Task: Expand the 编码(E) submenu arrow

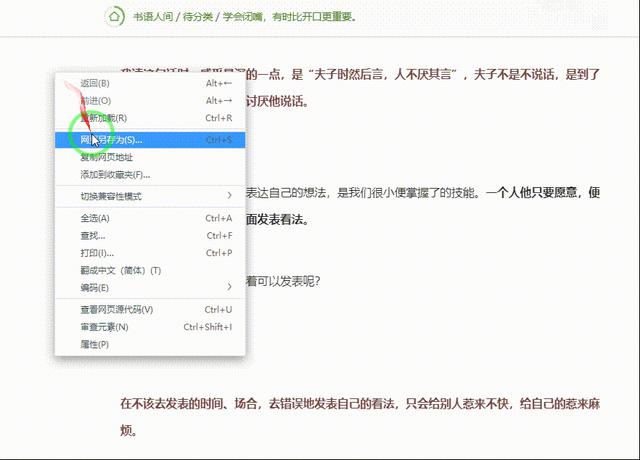Action: point(229,287)
